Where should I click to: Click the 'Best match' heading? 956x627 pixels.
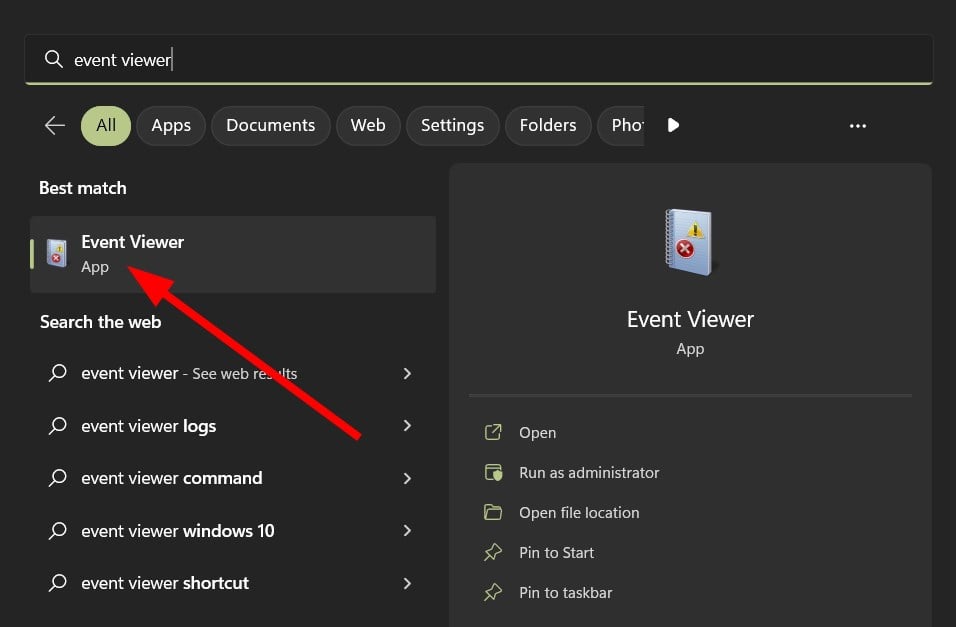pyautogui.click(x=83, y=188)
